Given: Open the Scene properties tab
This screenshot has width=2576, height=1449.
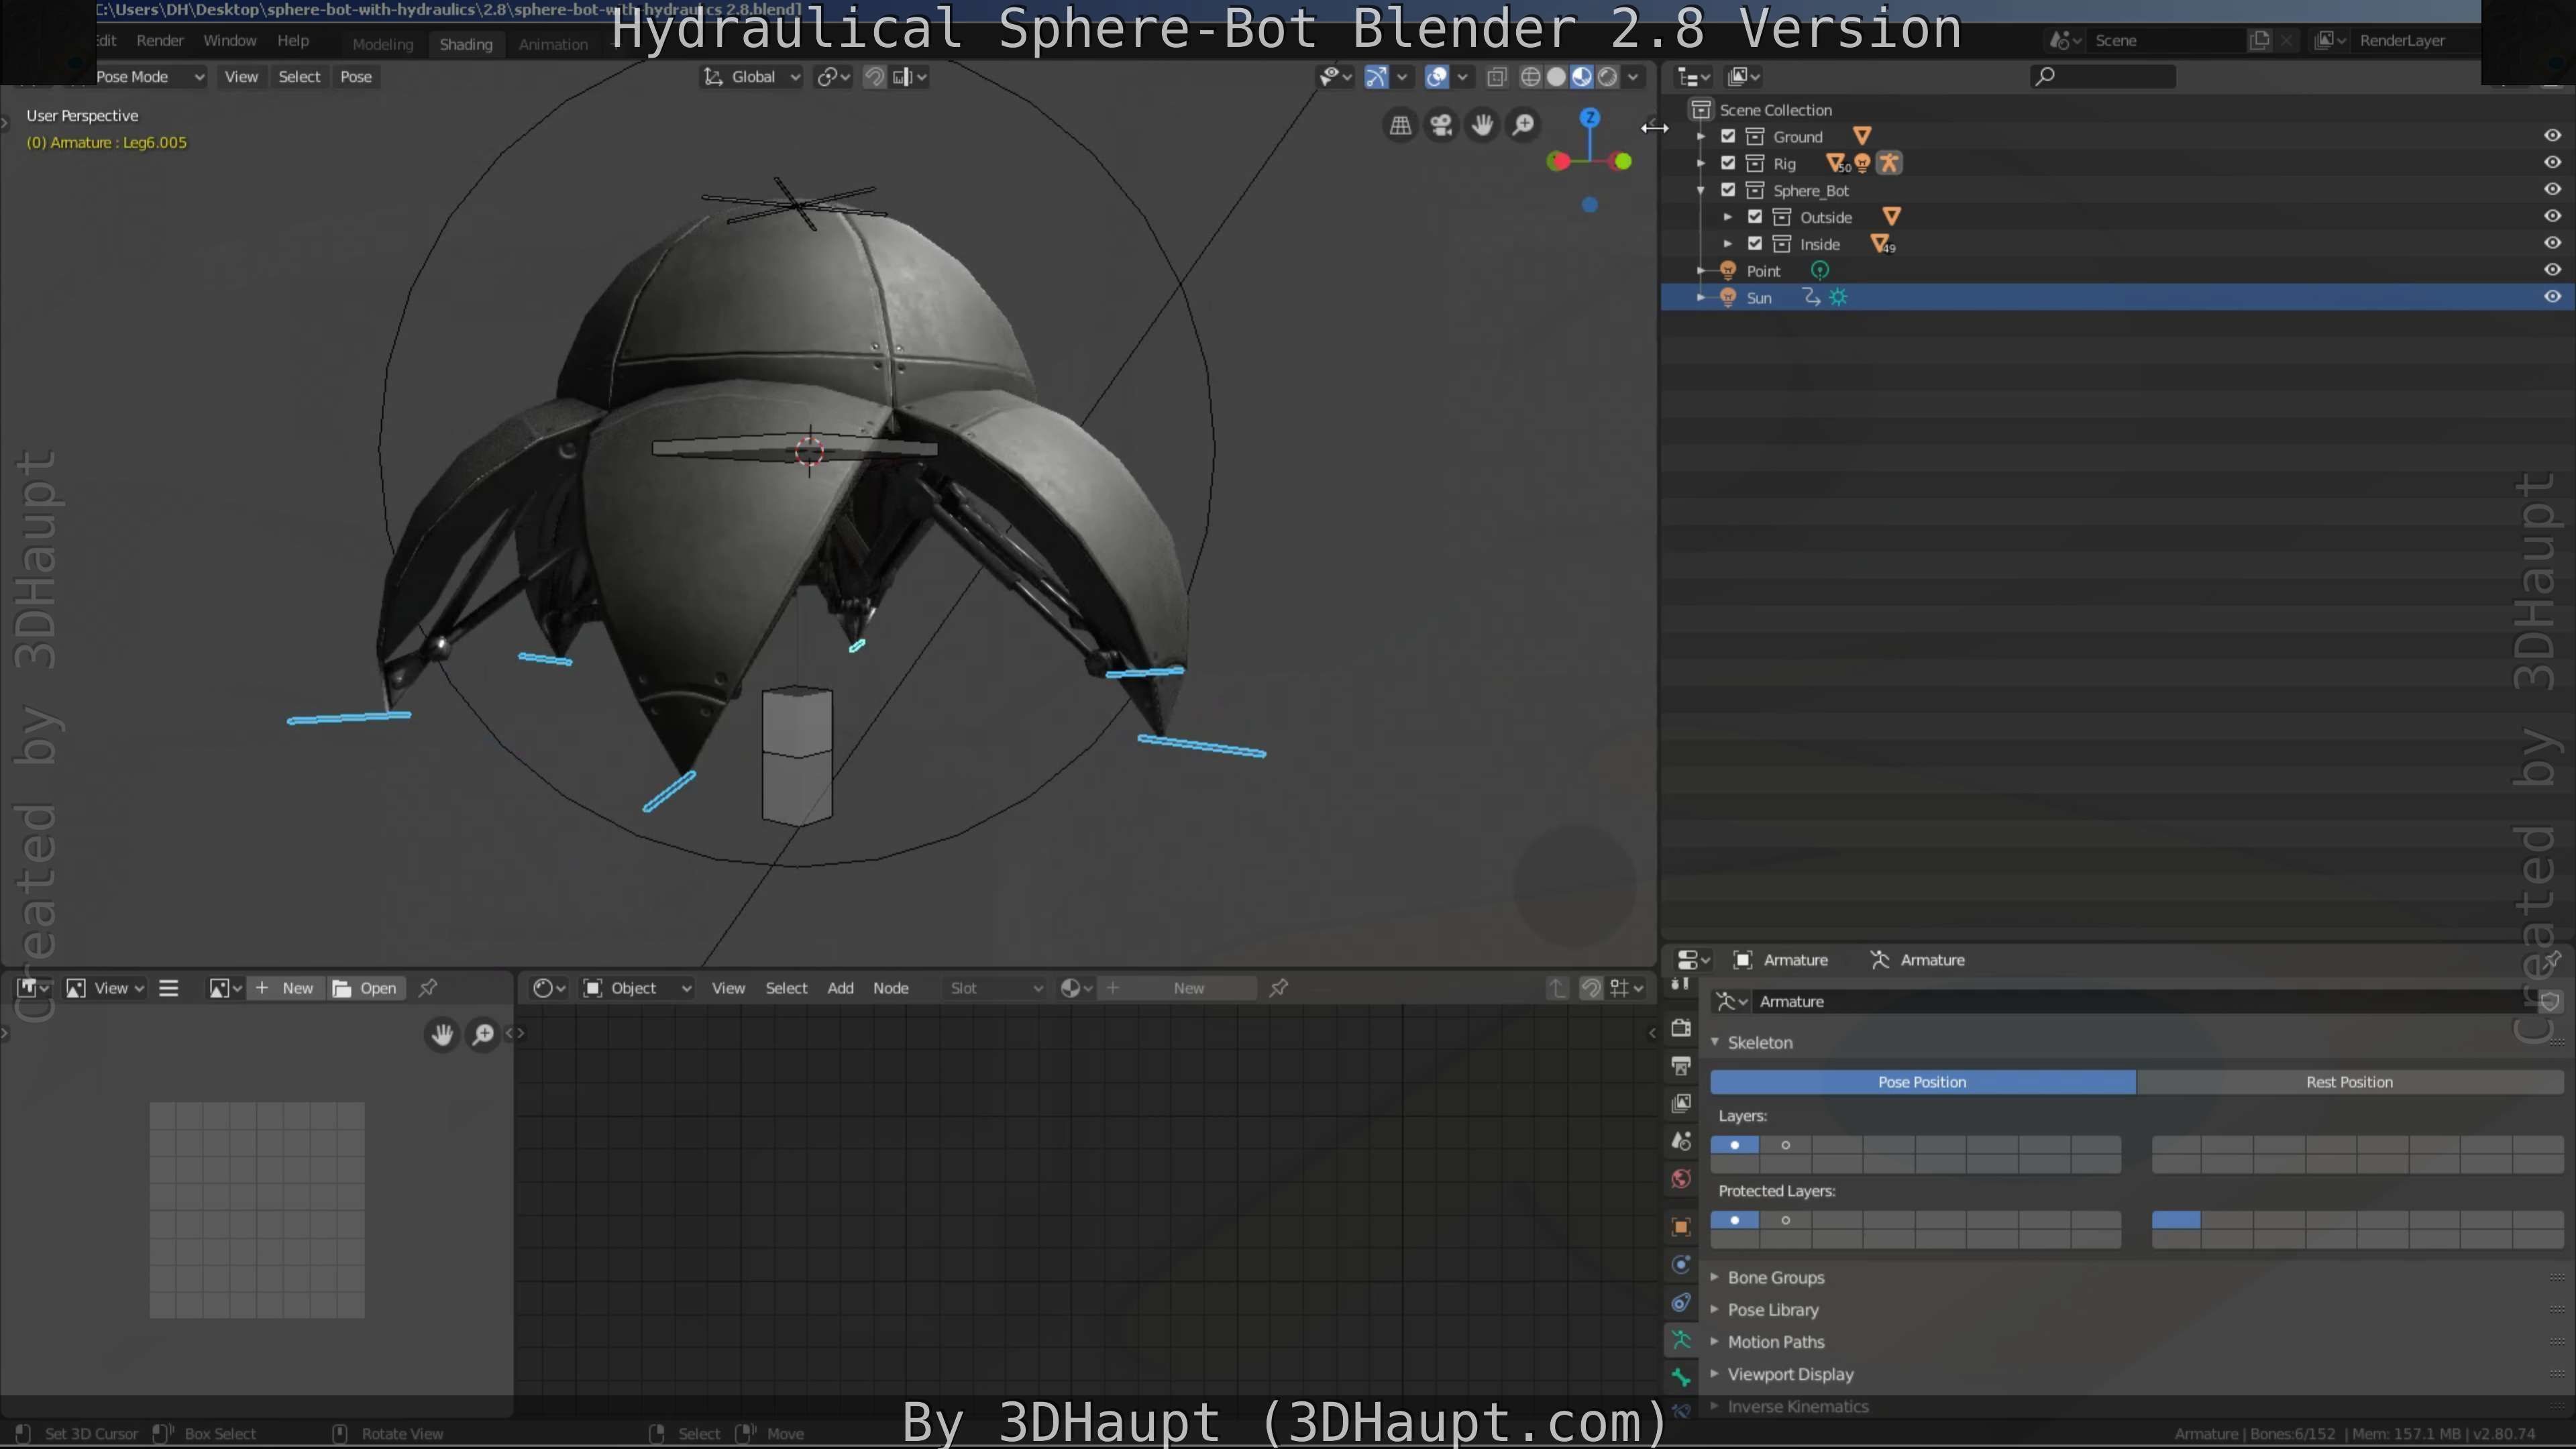Looking at the screenshot, I should pos(1681,1141).
